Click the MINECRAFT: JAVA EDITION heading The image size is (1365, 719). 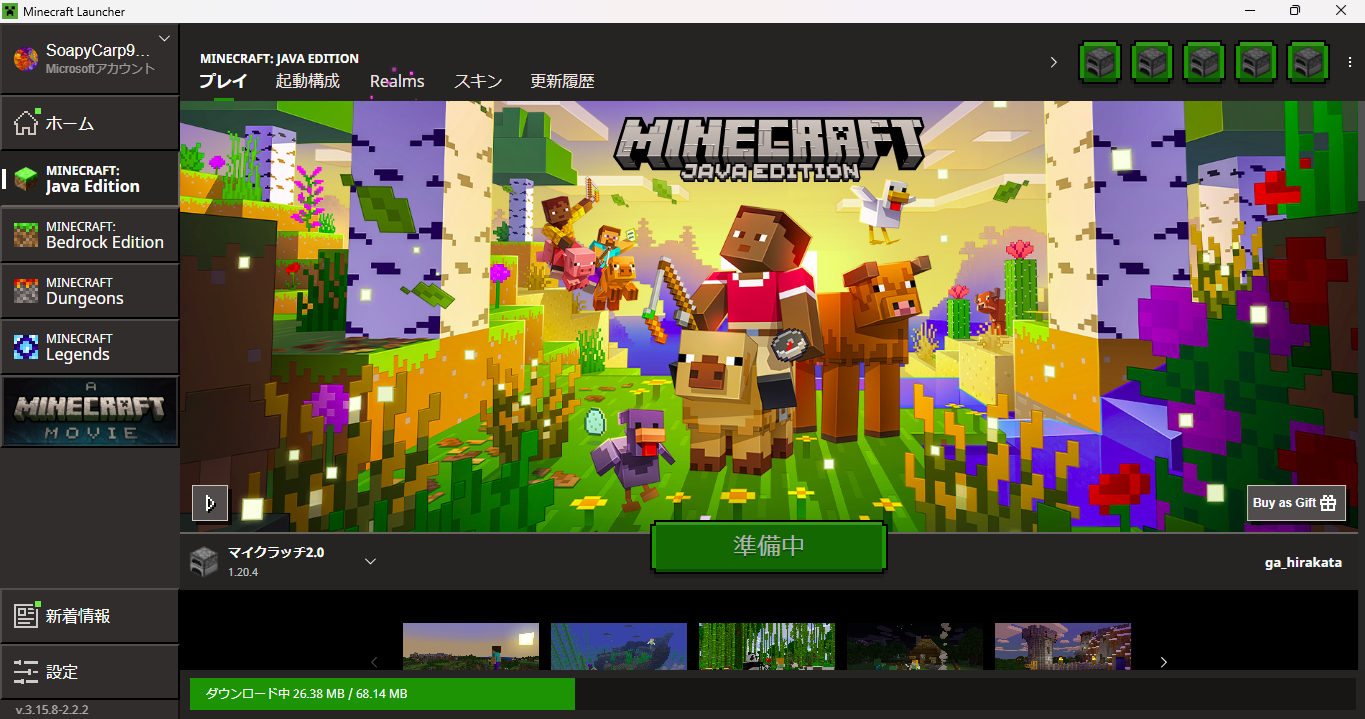click(x=279, y=58)
